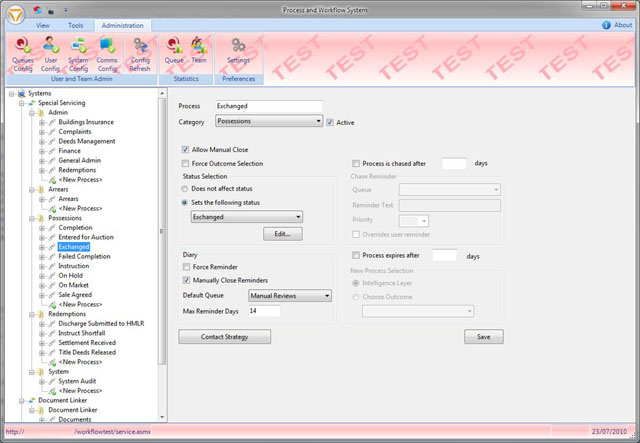Click the Max Reminder Days input field
The width and height of the screenshot is (640, 443).
pos(264,311)
